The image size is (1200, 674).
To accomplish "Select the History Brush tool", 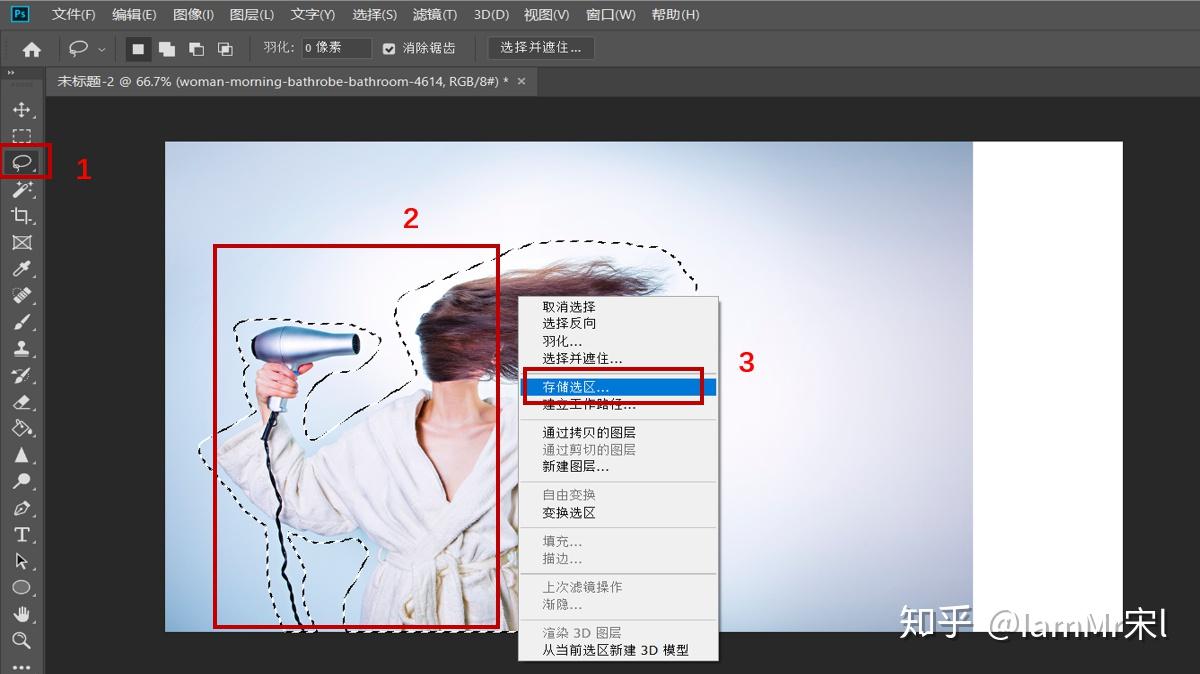I will (22, 375).
